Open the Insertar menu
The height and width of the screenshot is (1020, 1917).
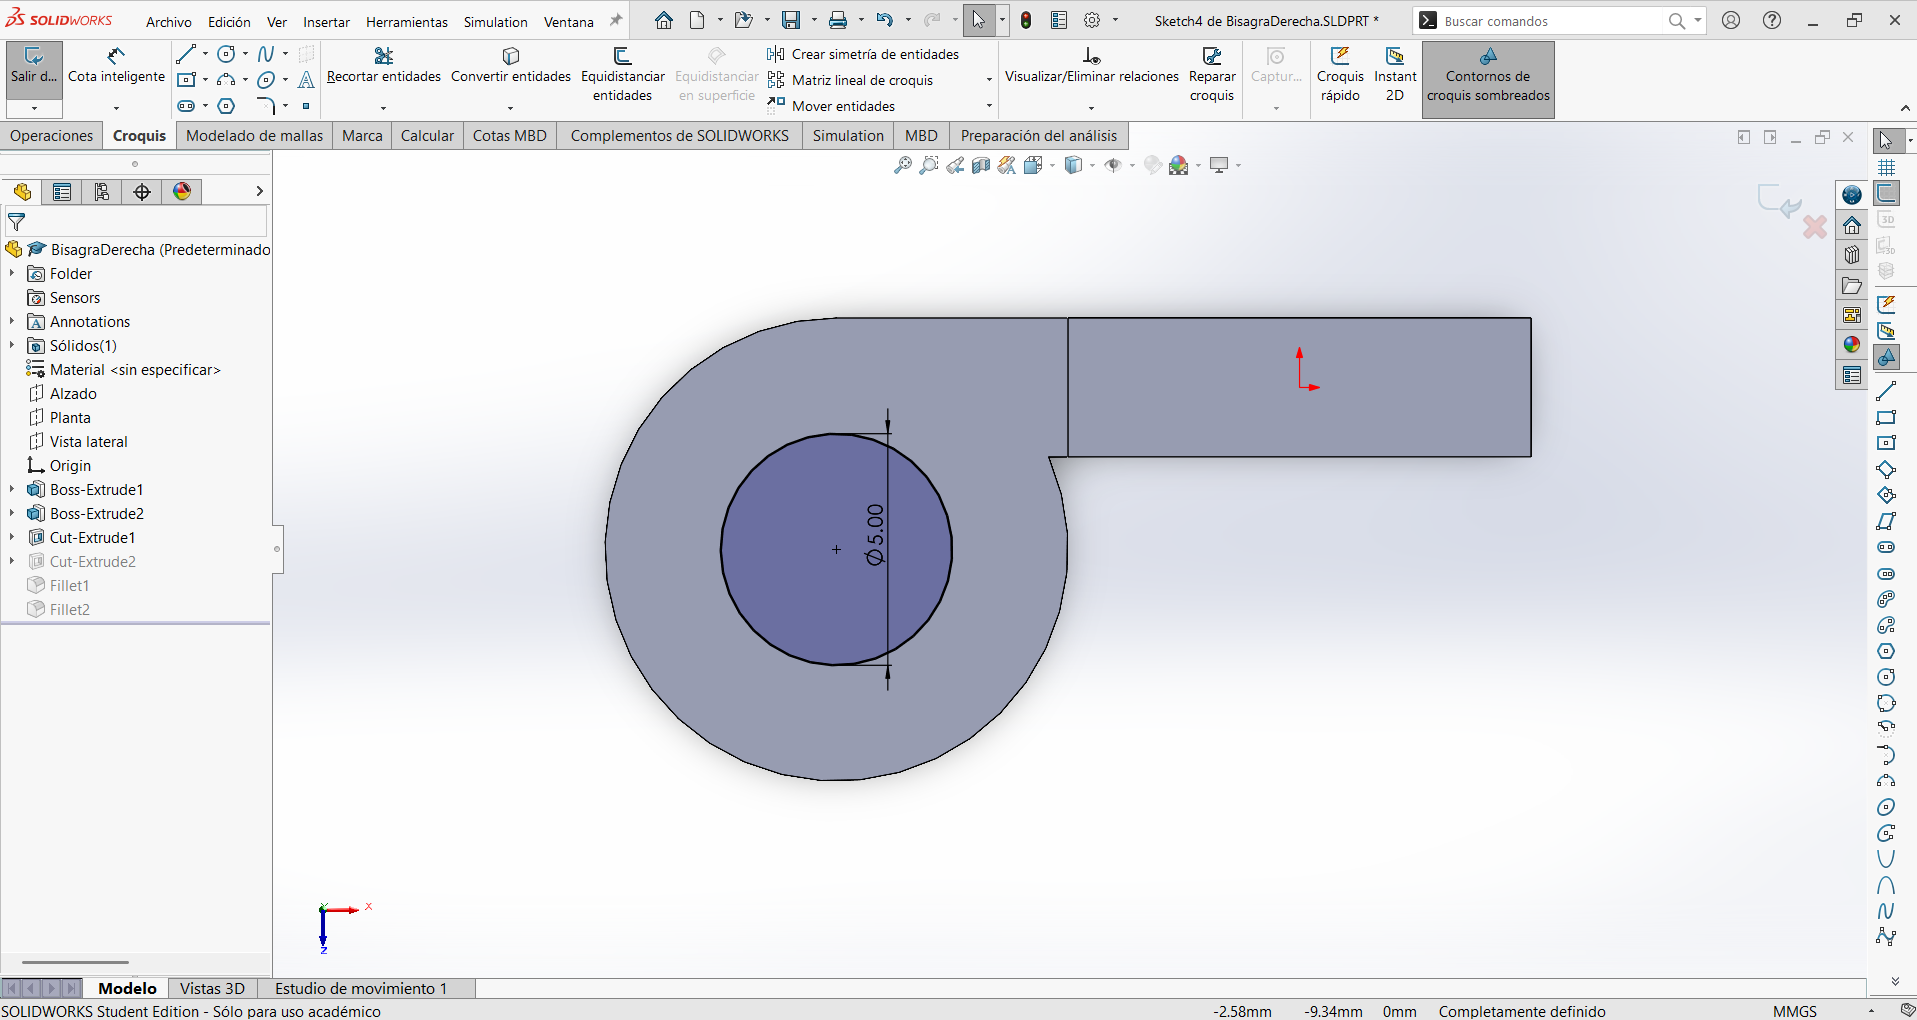327,22
